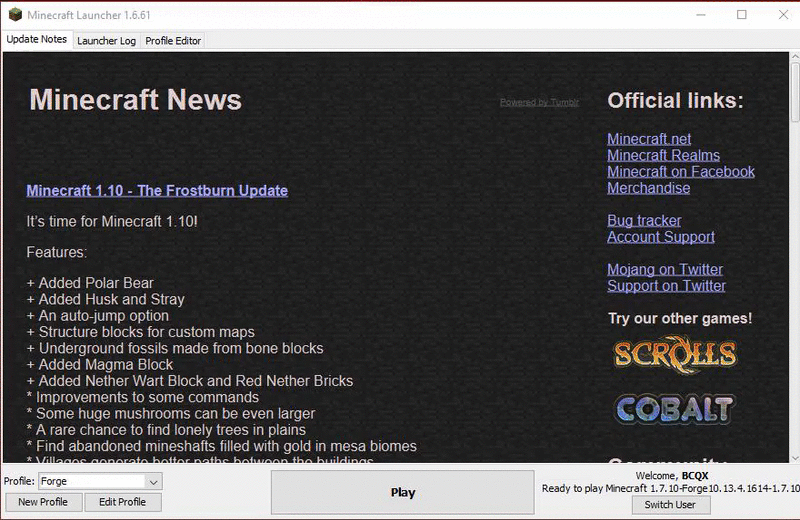Screen dimensions: 800x520
Task: Click the Switch User button
Action: point(670,505)
